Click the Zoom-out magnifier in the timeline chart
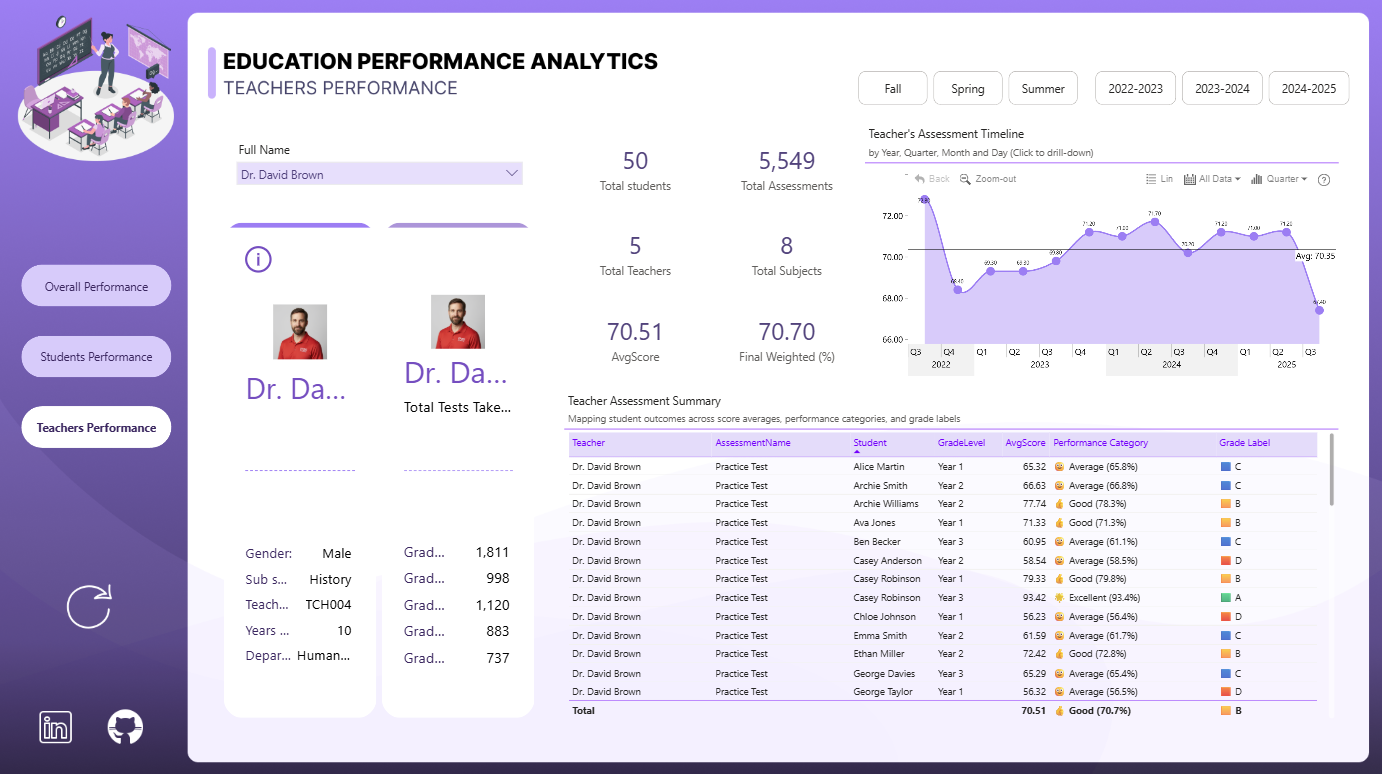The image size is (1382, 774). coord(965,179)
